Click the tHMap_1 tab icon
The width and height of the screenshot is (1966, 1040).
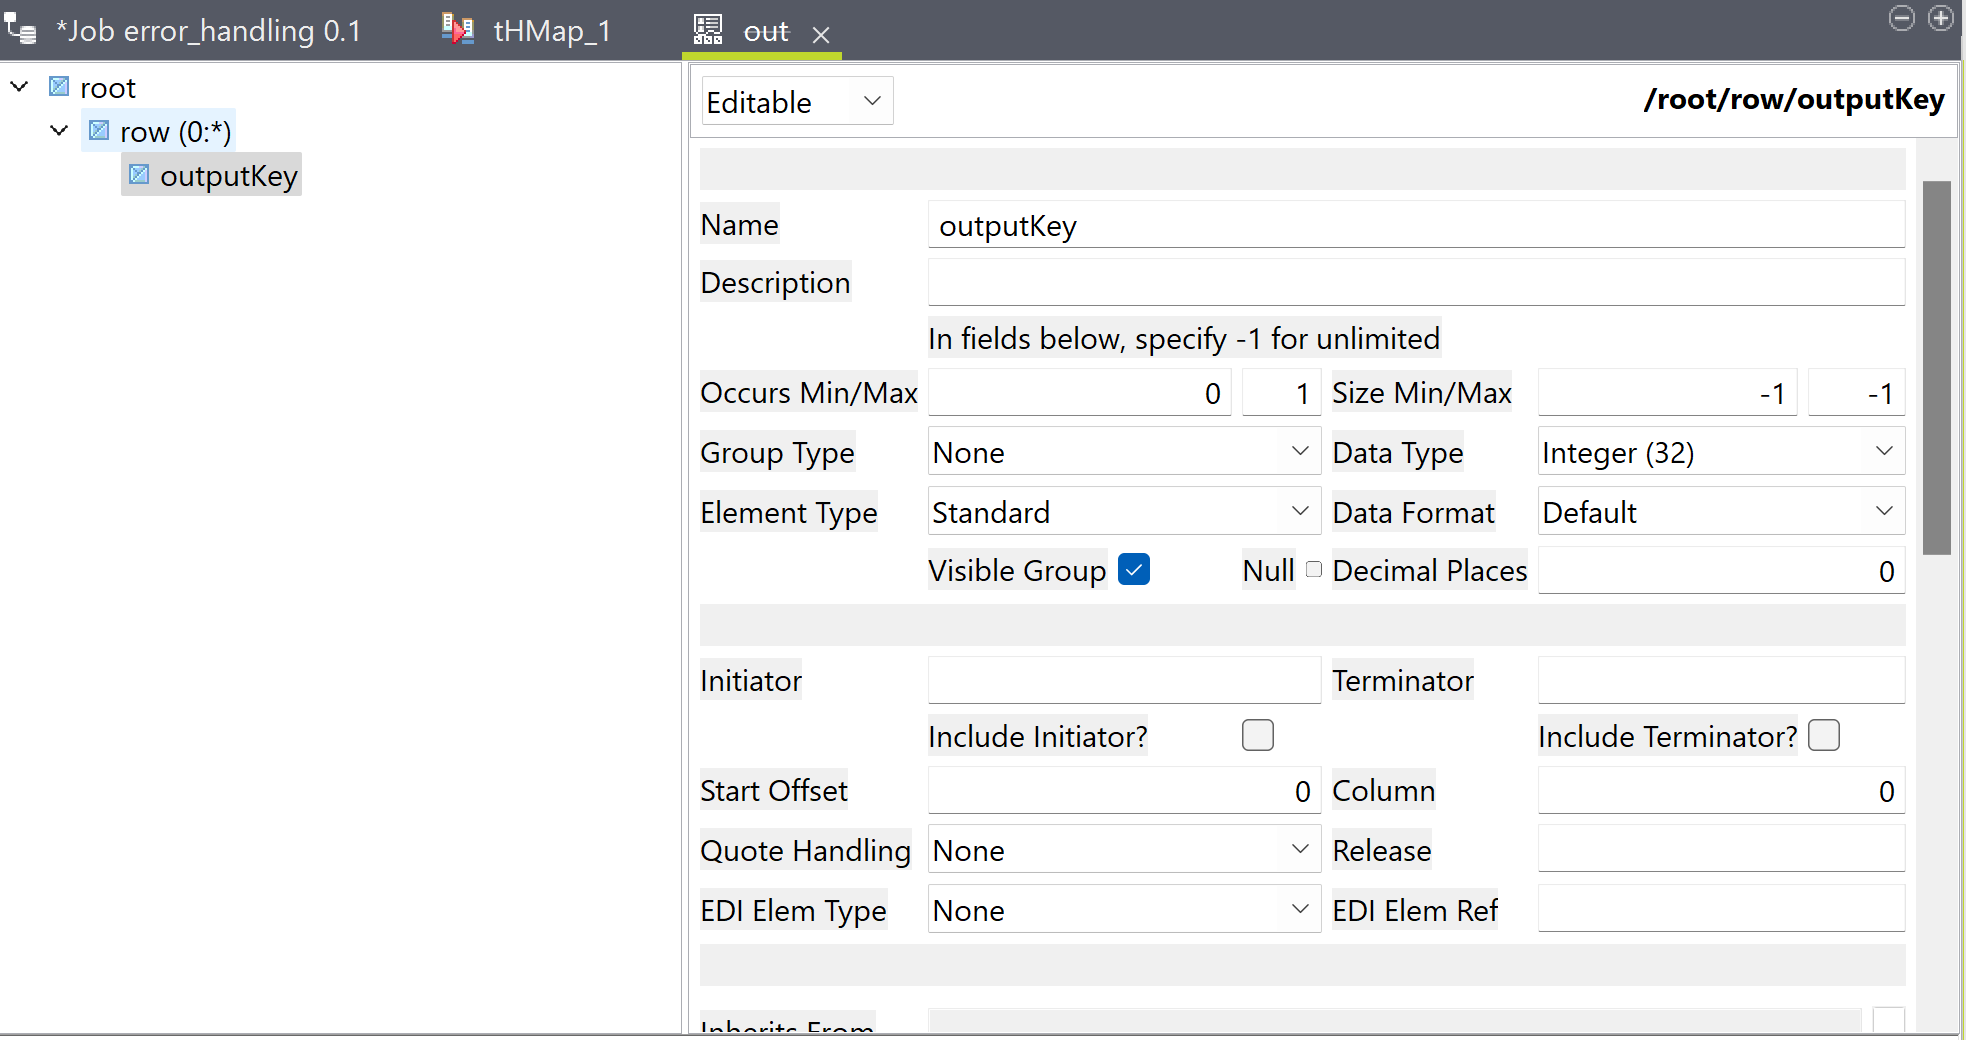click(457, 30)
